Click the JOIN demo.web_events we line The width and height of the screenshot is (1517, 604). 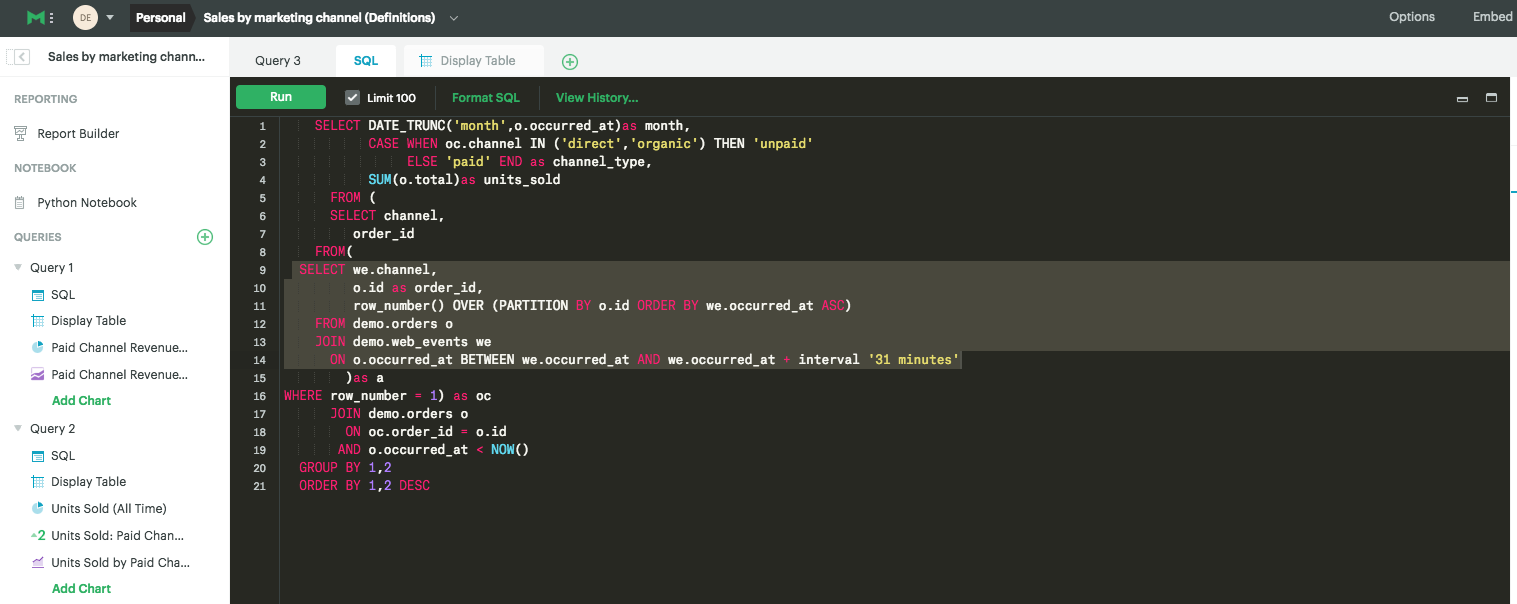tap(403, 342)
